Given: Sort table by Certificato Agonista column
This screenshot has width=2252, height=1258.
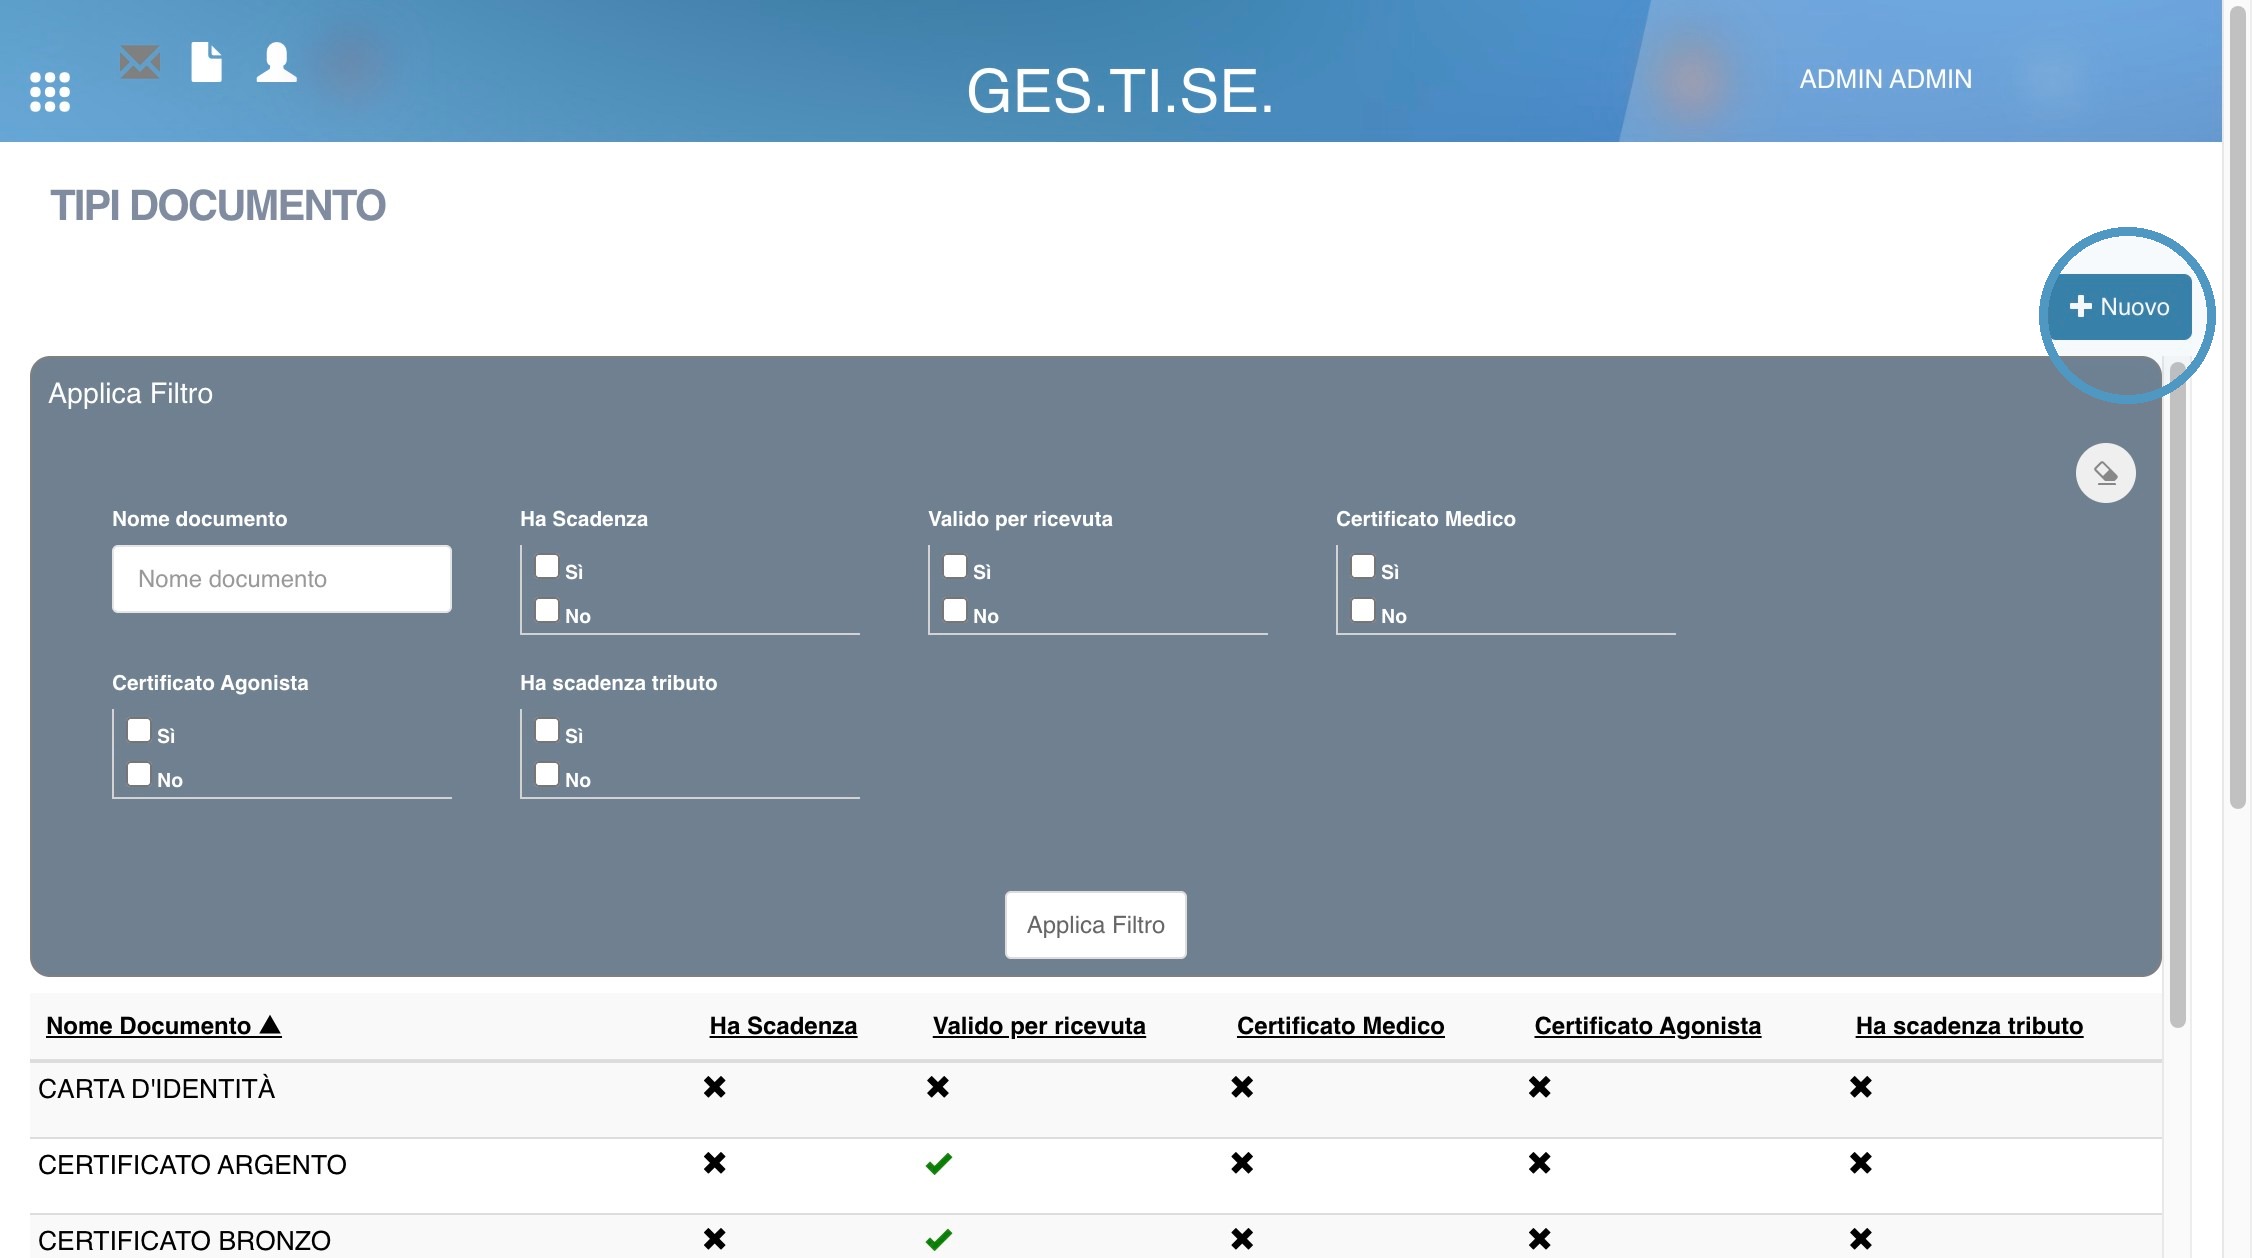Looking at the screenshot, I should [x=1647, y=1026].
